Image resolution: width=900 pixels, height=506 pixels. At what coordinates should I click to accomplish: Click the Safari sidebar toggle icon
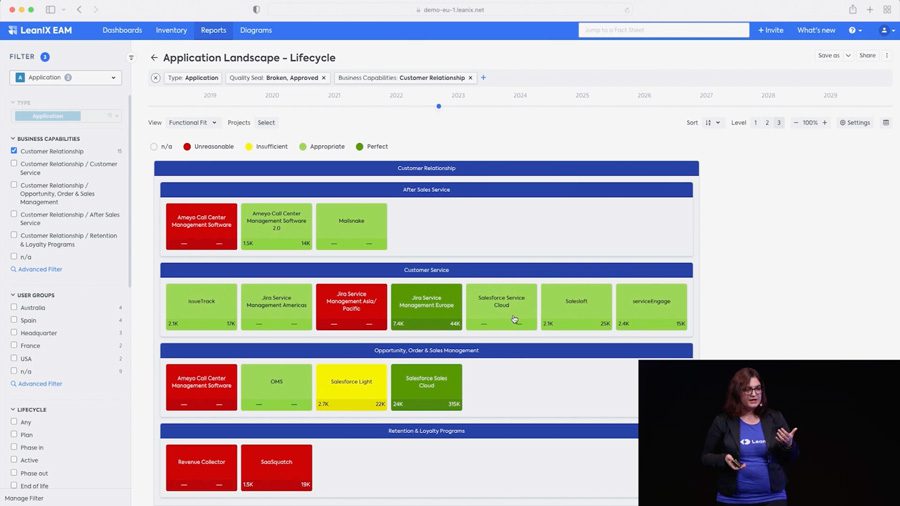click(x=51, y=10)
